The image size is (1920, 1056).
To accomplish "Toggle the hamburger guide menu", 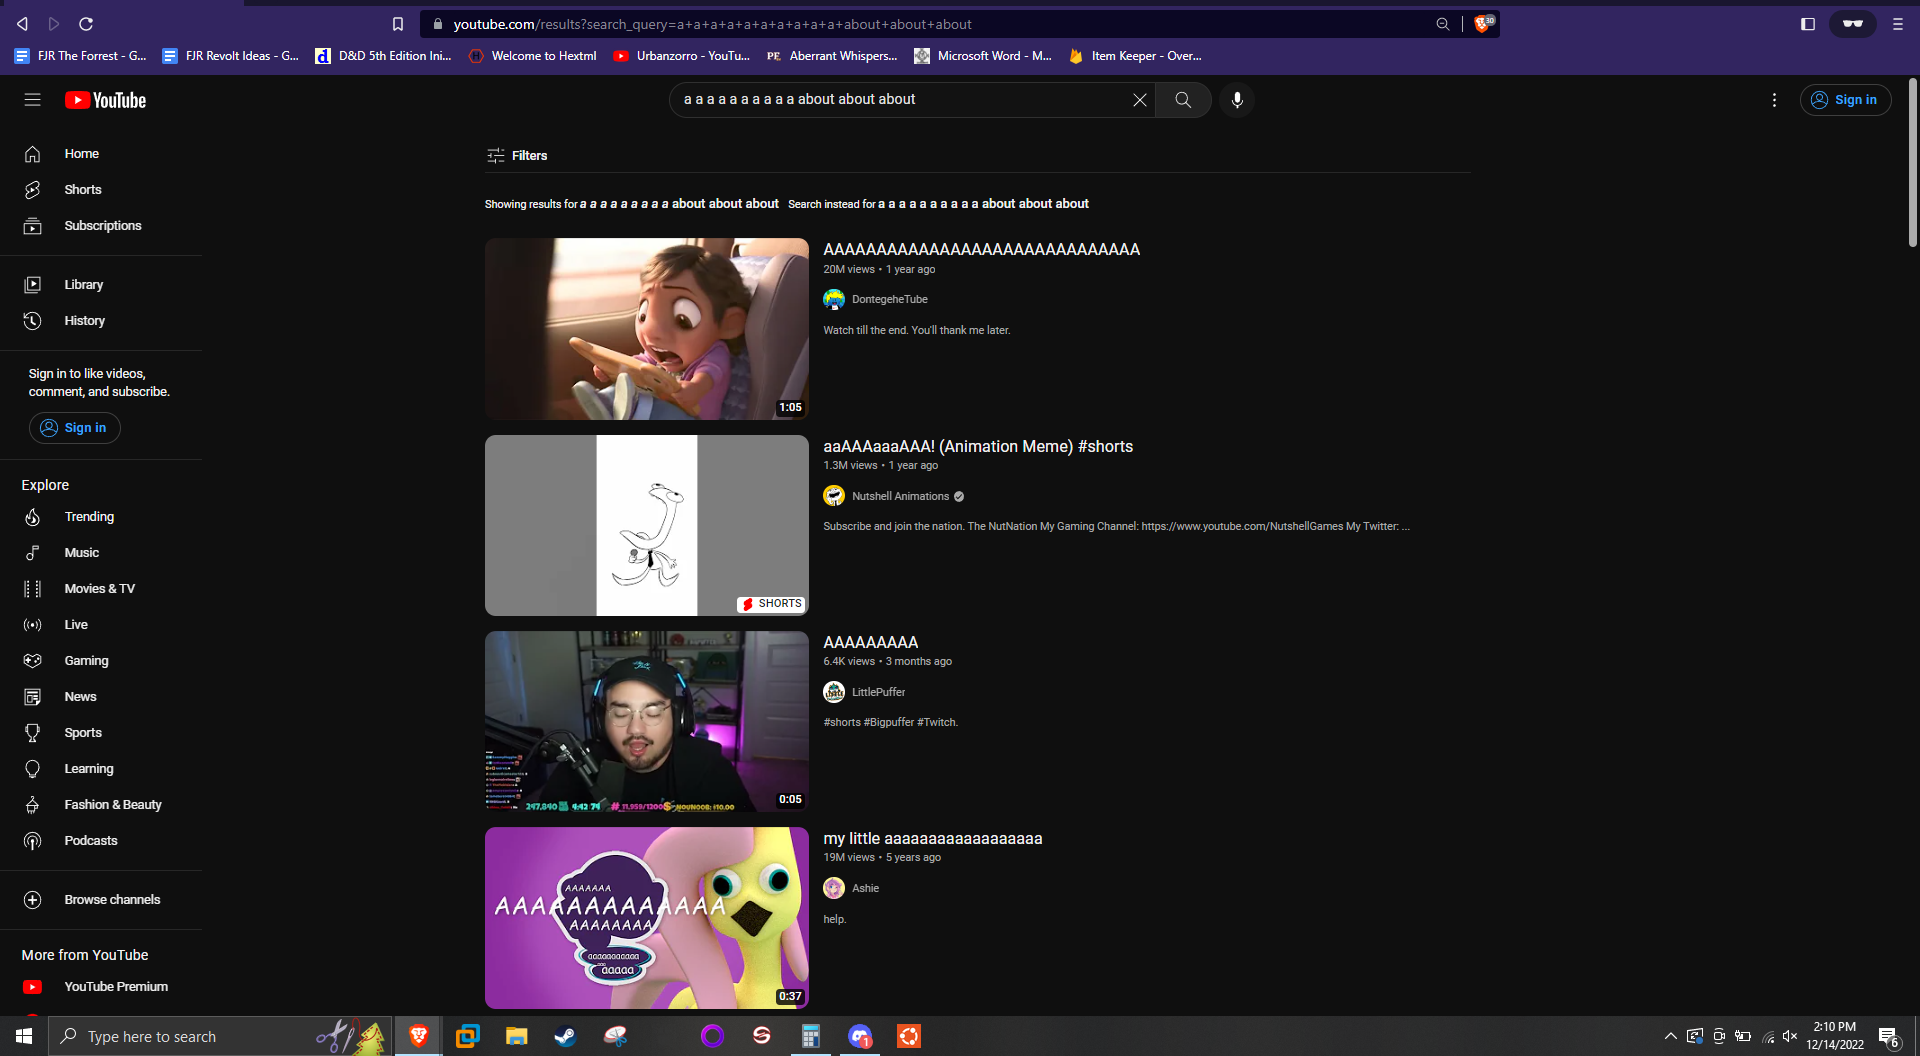I will coord(33,100).
